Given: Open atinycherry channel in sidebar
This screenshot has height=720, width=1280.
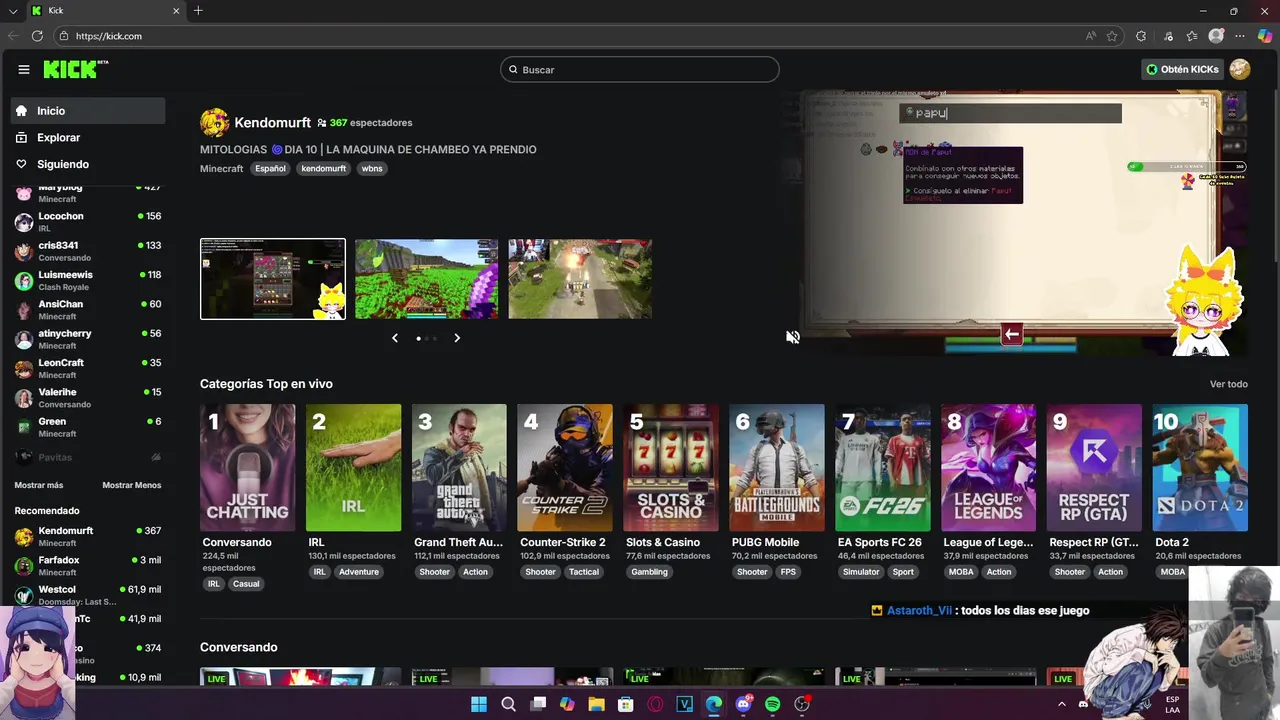Looking at the screenshot, I should click(x=88, y=339).
